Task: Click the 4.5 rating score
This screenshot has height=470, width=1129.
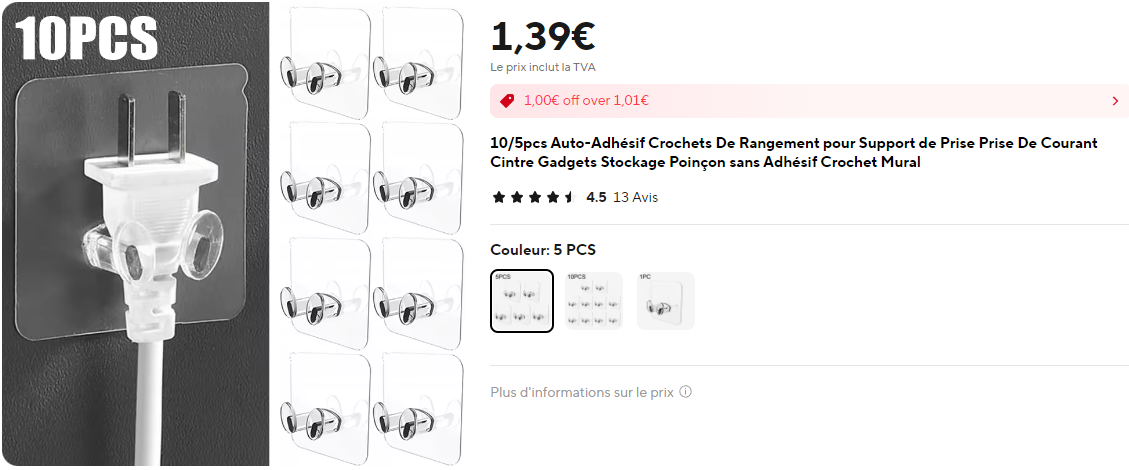Action: click(x=596, y=197)
